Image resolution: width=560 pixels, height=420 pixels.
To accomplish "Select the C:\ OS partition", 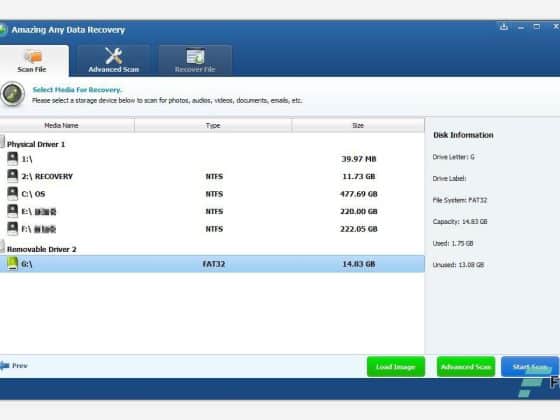I will [x=212, y=194].
